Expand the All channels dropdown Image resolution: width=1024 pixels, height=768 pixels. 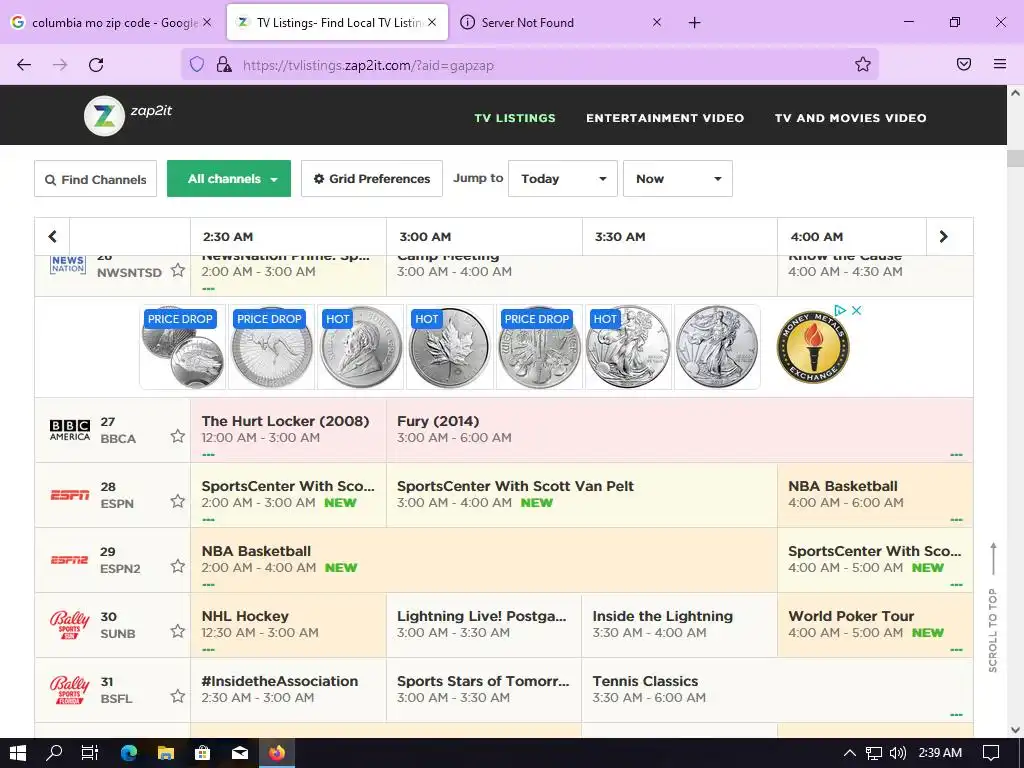(x=229, y=178)
